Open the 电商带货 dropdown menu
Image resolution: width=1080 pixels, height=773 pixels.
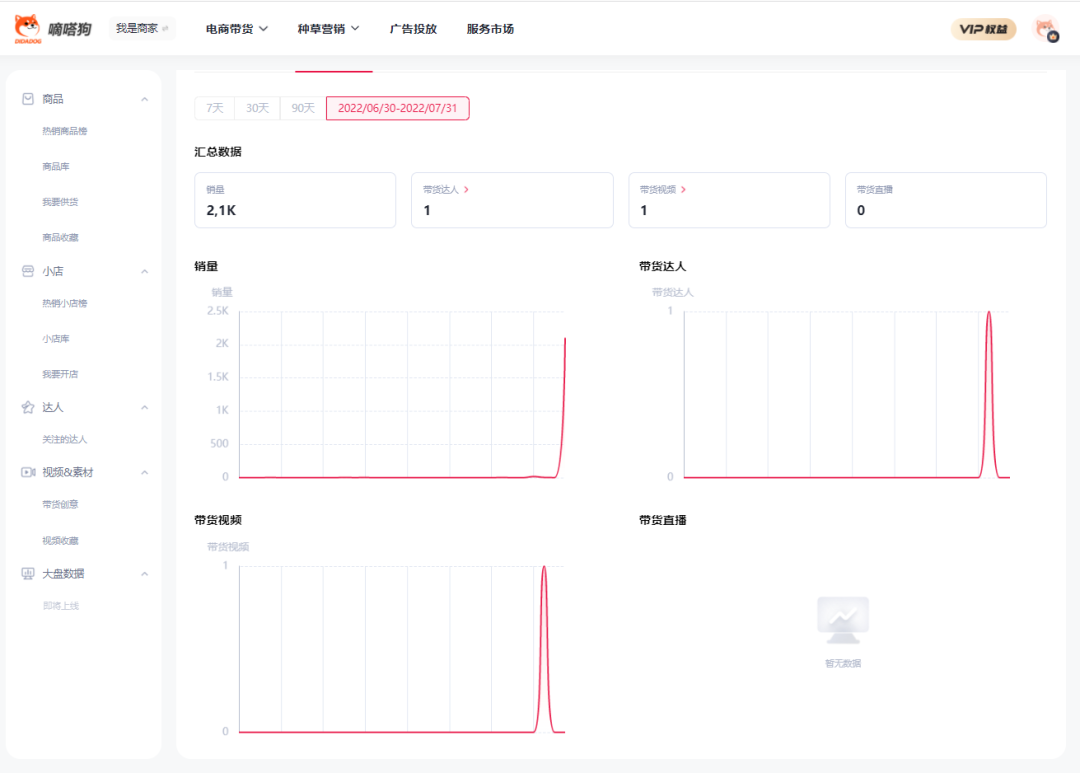point(236,29)
